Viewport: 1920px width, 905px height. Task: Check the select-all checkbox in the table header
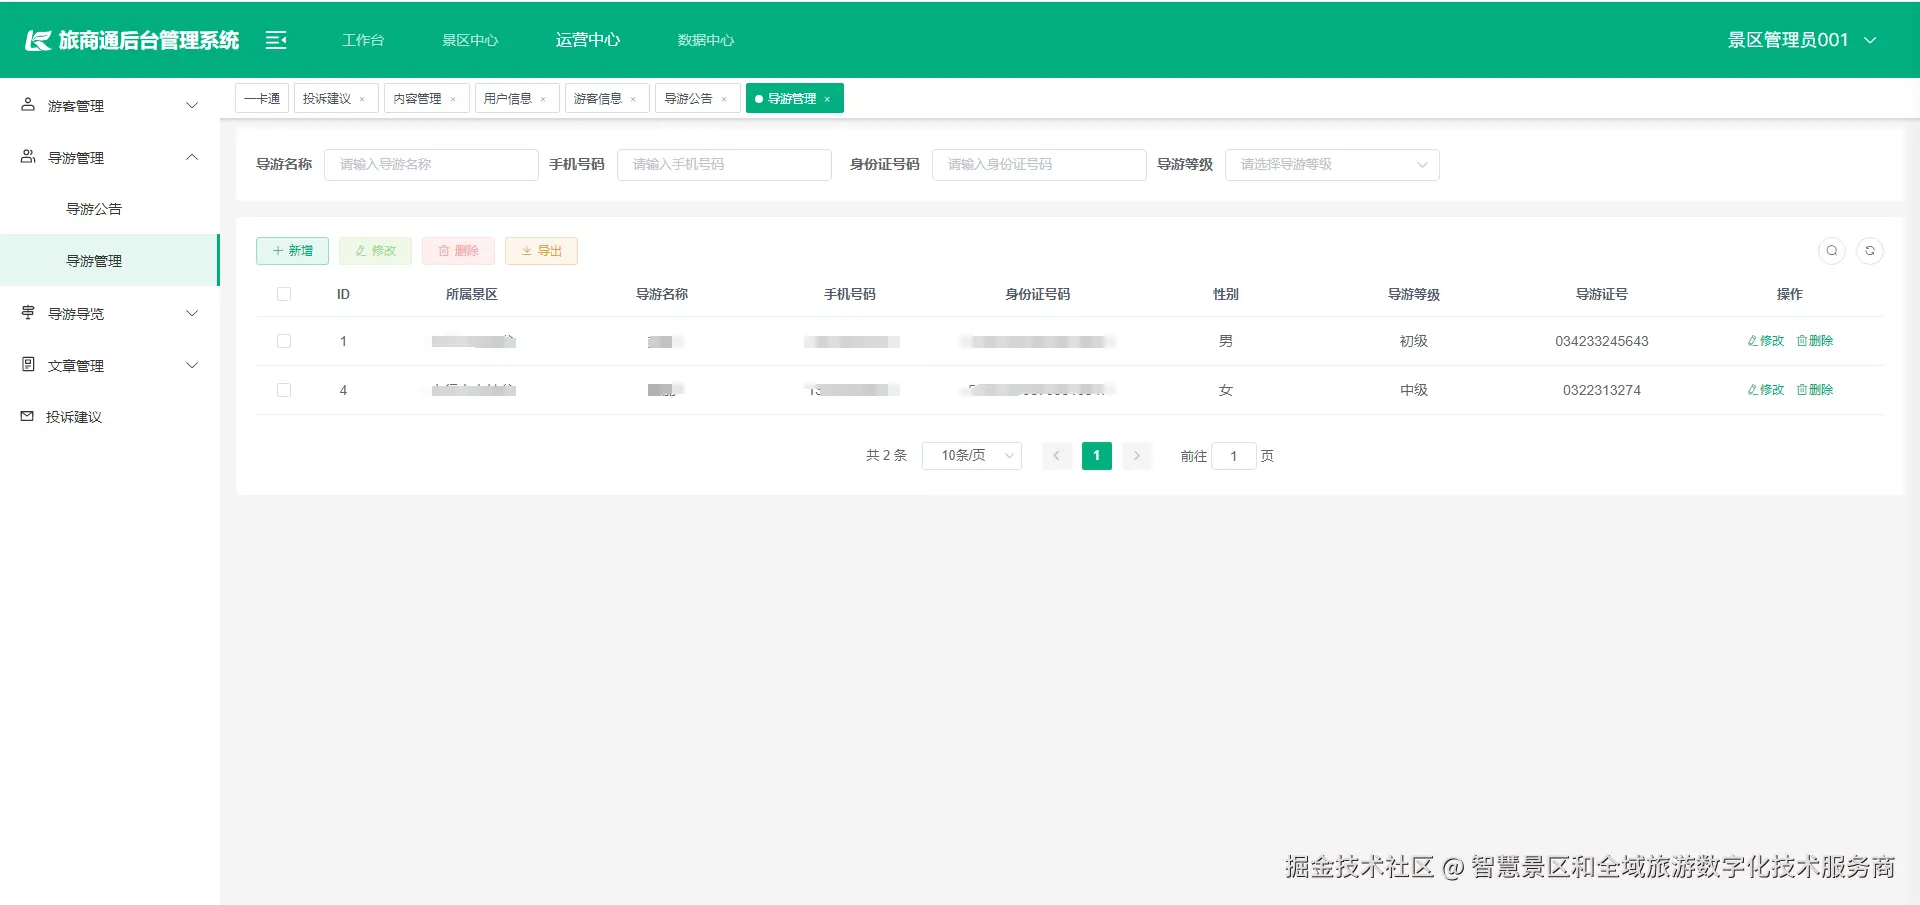(284, 294)
